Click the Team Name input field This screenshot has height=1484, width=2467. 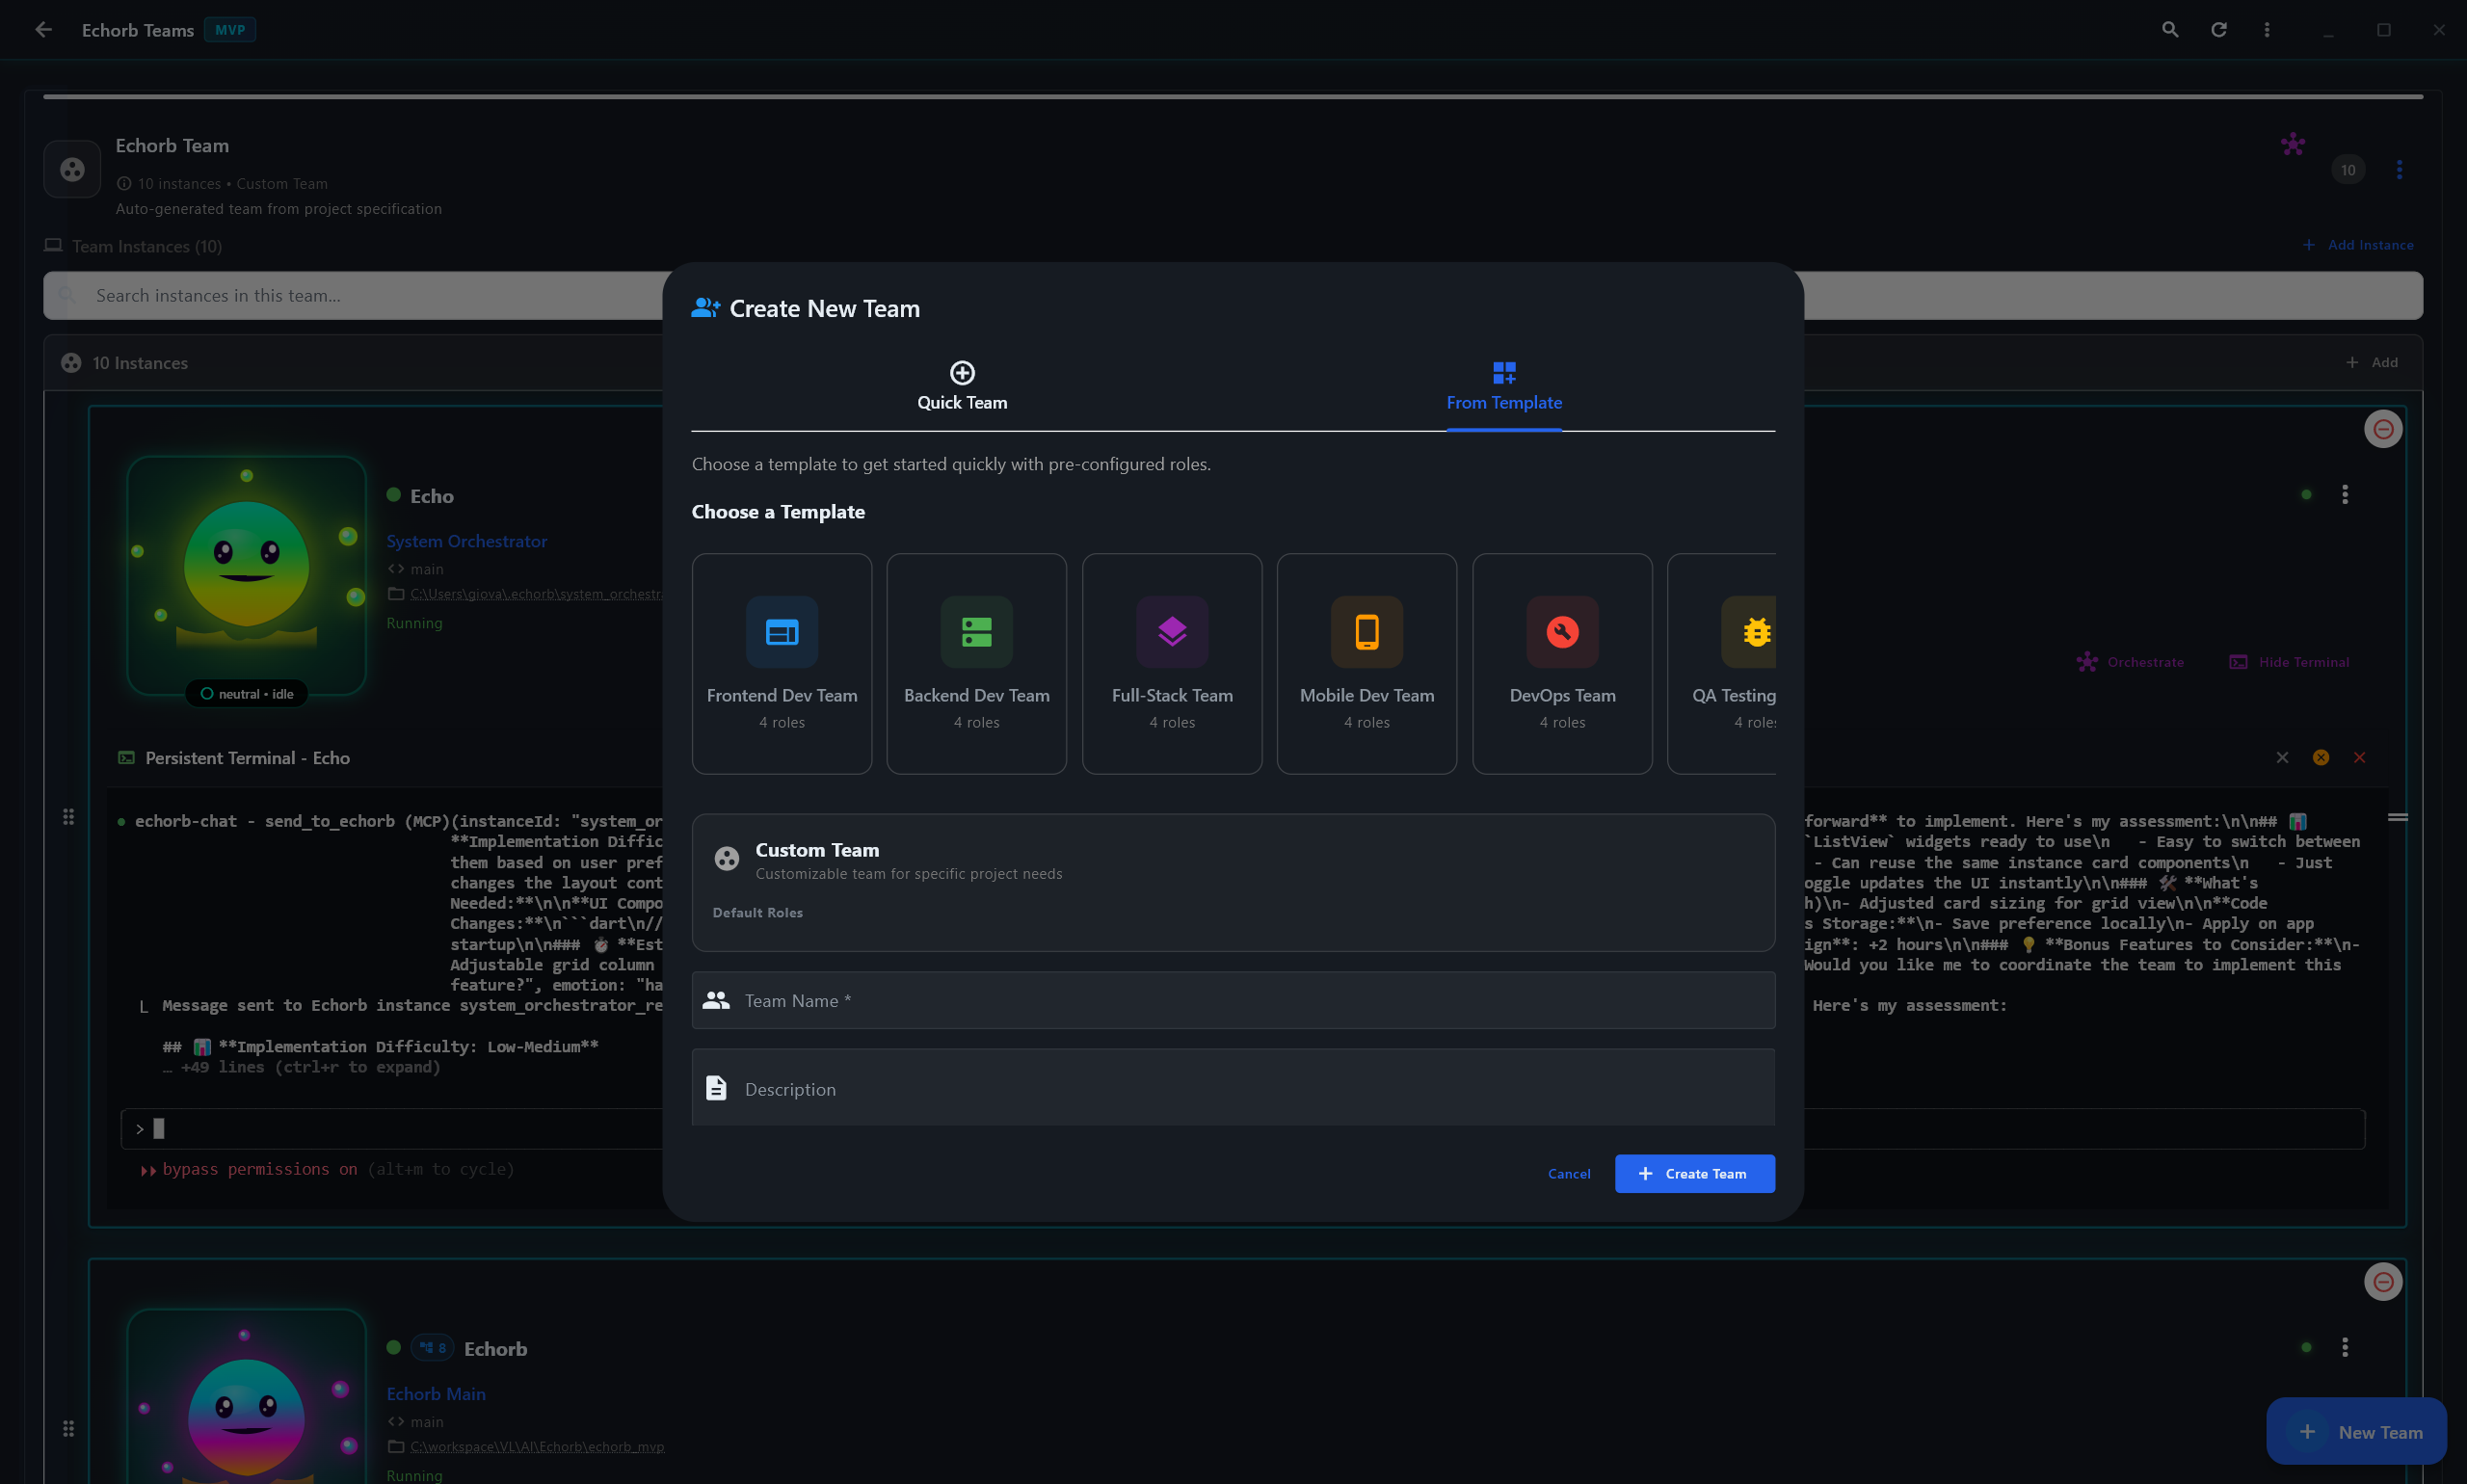tap(1232, 1000)
